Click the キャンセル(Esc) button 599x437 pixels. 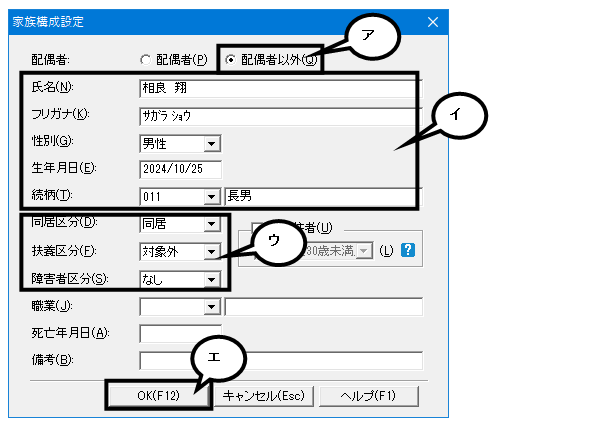pos(264,396)
